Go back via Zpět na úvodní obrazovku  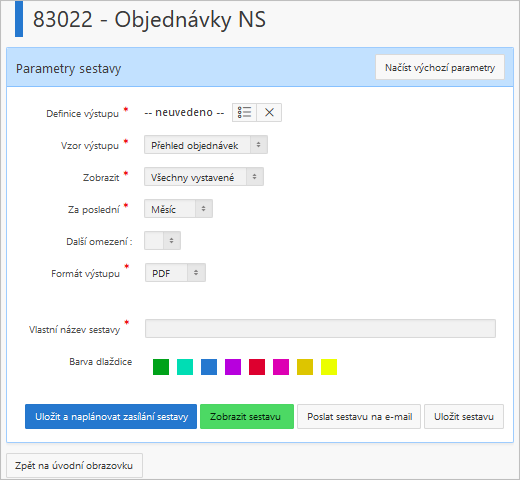pyautogui.click(x=74, y=465)
